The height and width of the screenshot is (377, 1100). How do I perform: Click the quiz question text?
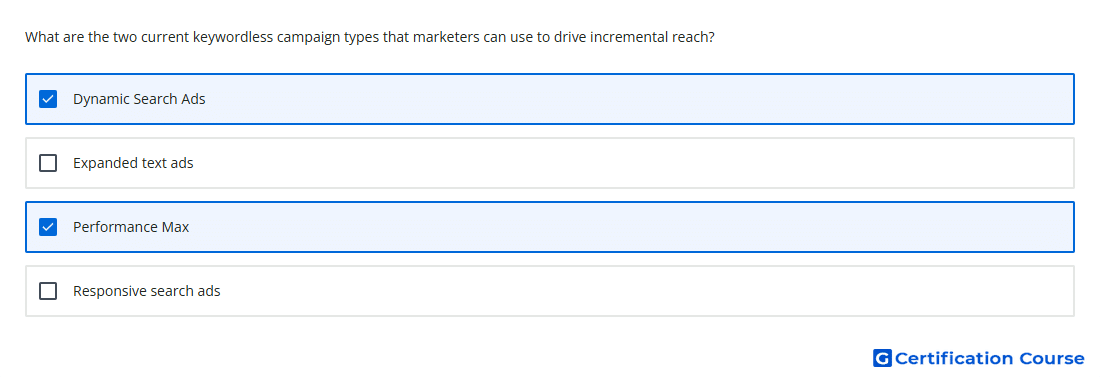pos(370,37)
